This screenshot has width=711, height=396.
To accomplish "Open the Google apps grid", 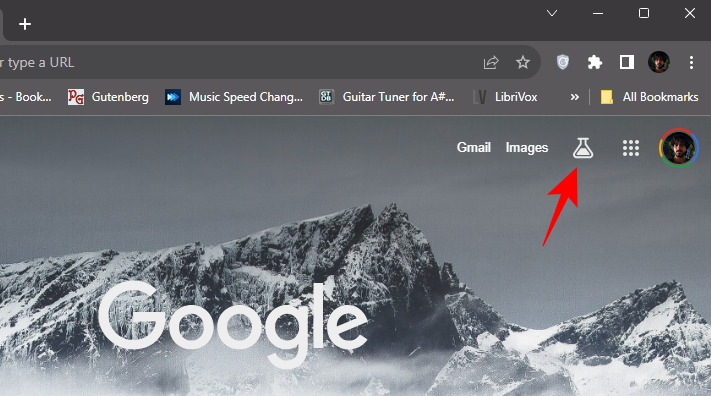I will point(631,148).
